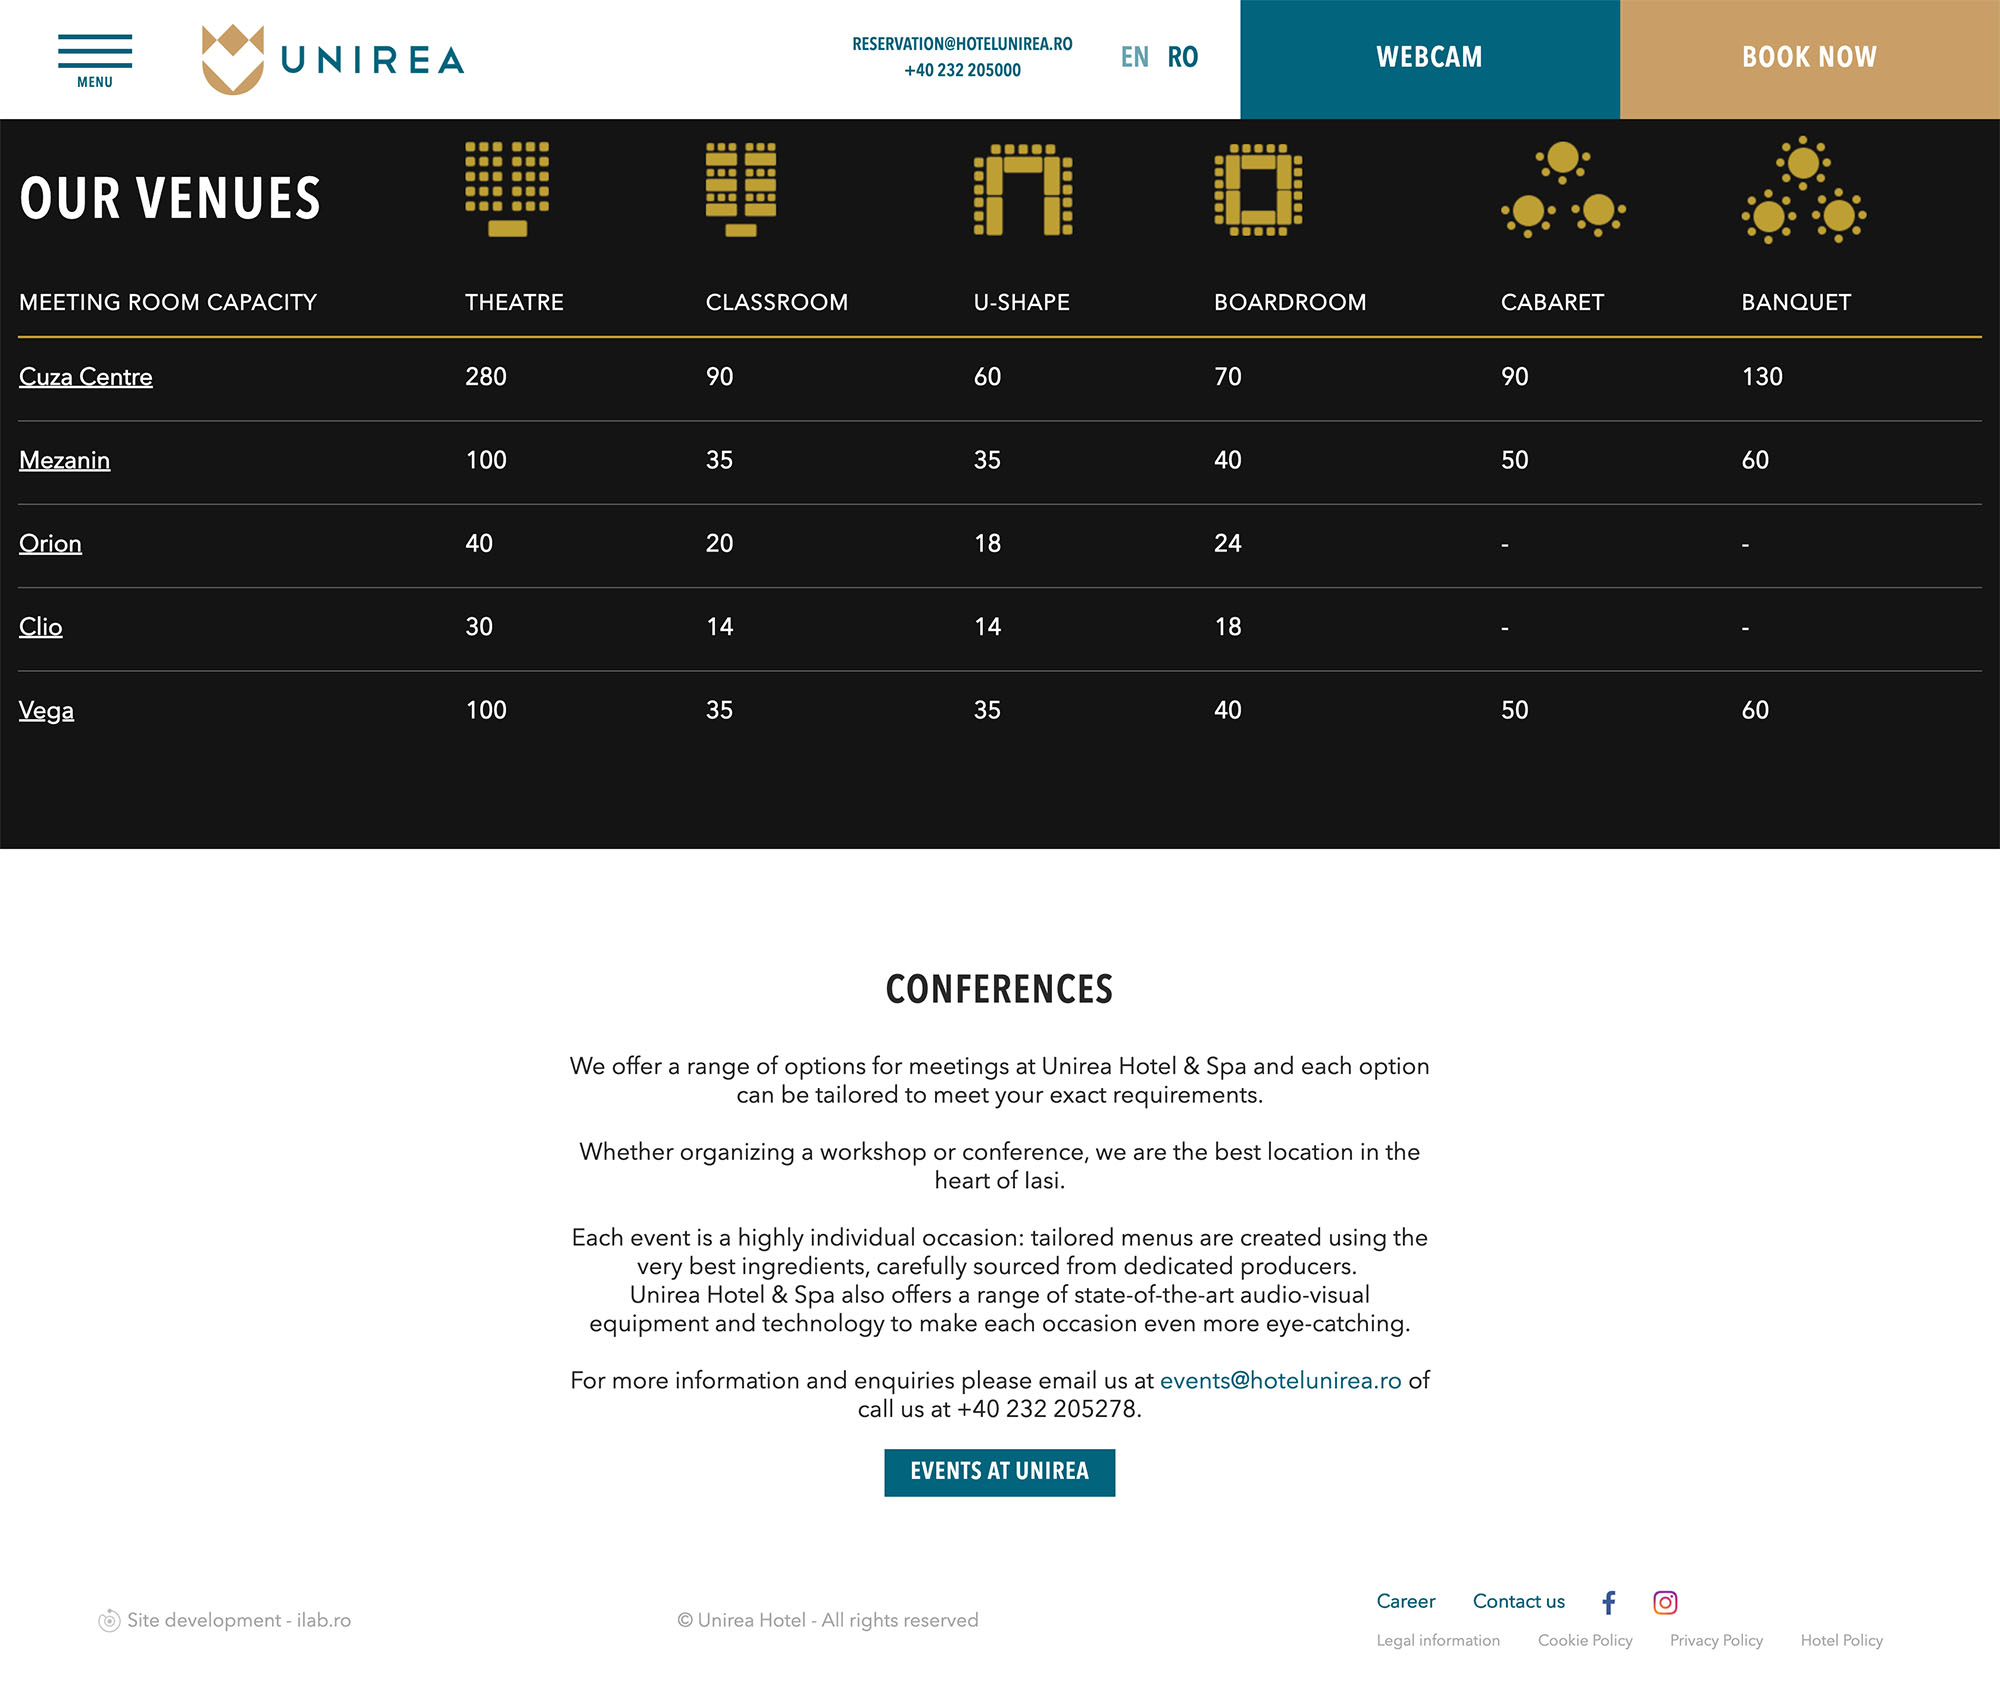Click the CABARET column header

click(x=1552, y=302)
